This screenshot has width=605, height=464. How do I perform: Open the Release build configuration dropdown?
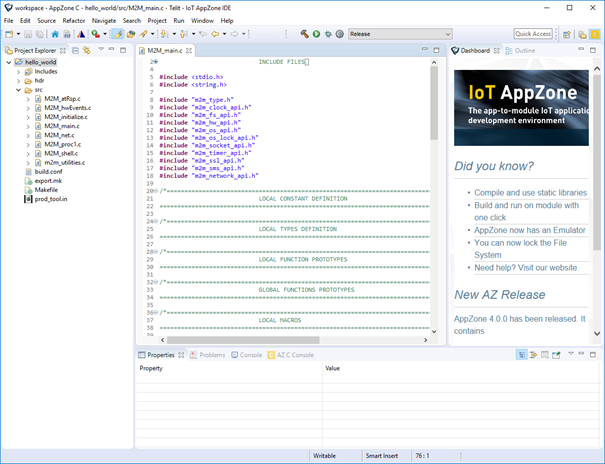tap(400, 34)
